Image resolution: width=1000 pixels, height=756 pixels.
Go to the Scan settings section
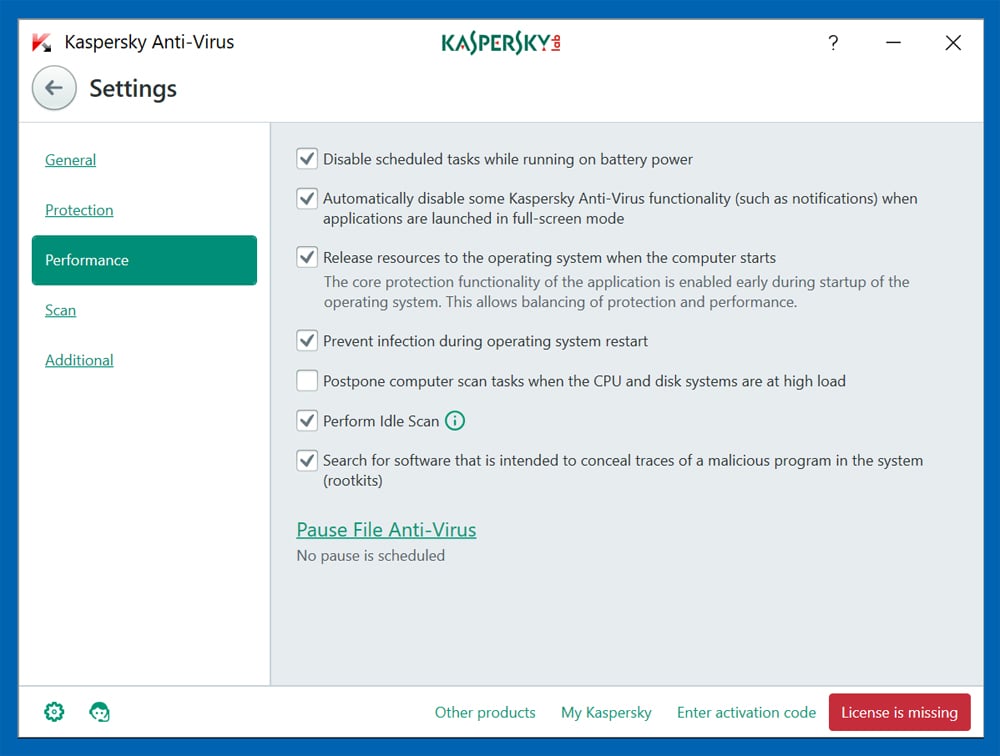(60, 310)
